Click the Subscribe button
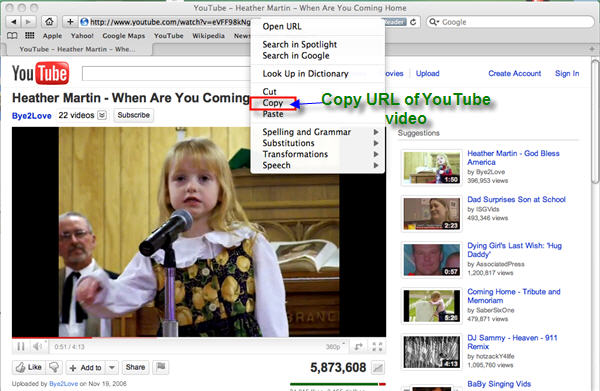The image size is (600, 391). 134,115
